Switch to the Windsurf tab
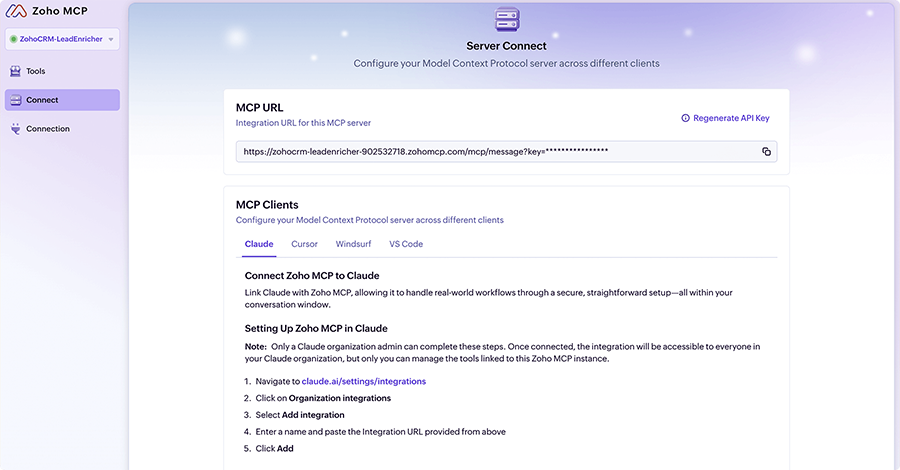Screen dimensions: 900x470 (353, 244)
